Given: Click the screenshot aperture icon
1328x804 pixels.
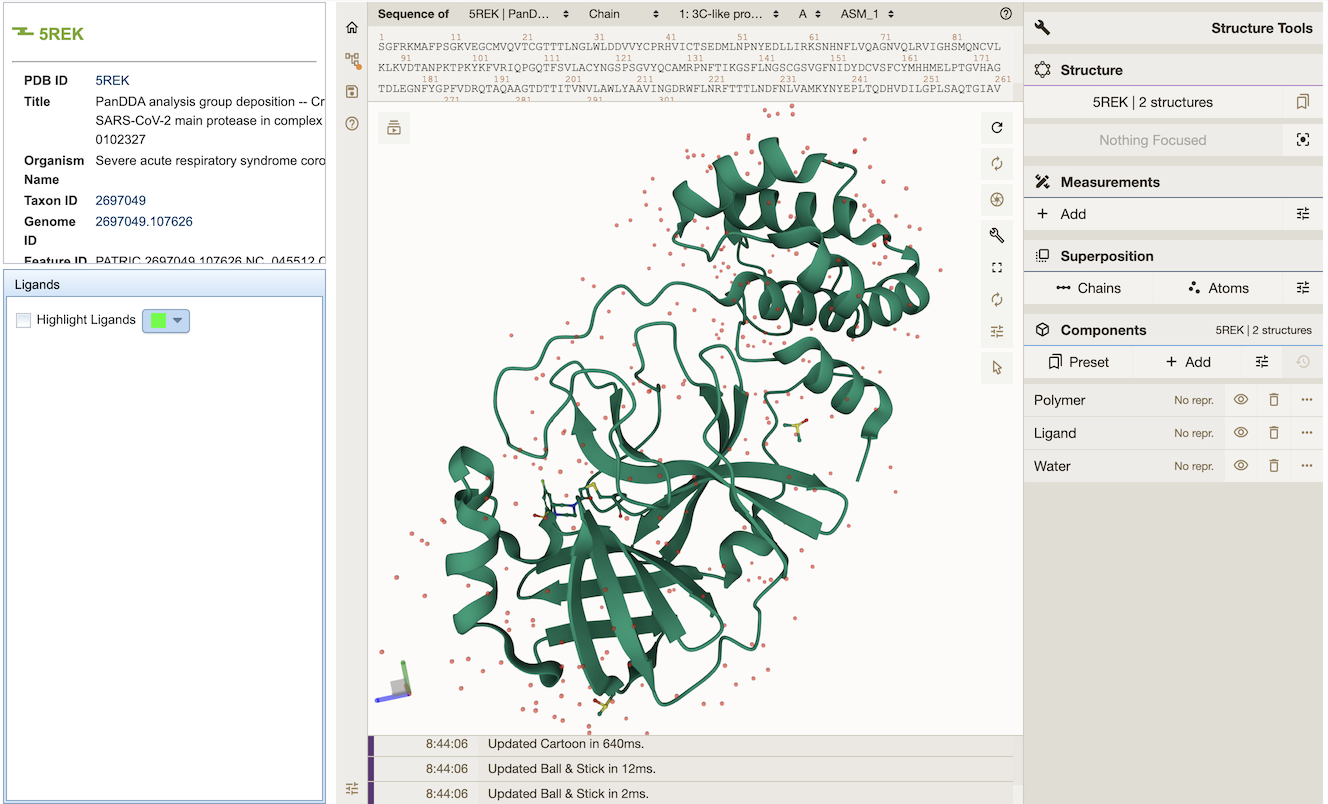Looking at the screenshot, I should (996, 200).
